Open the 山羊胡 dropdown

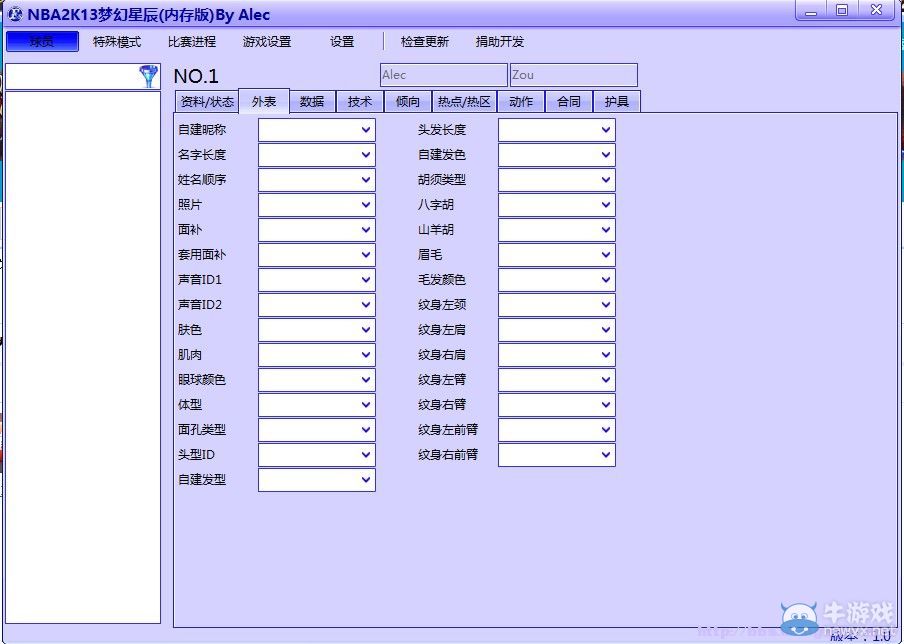coord(556,229)
